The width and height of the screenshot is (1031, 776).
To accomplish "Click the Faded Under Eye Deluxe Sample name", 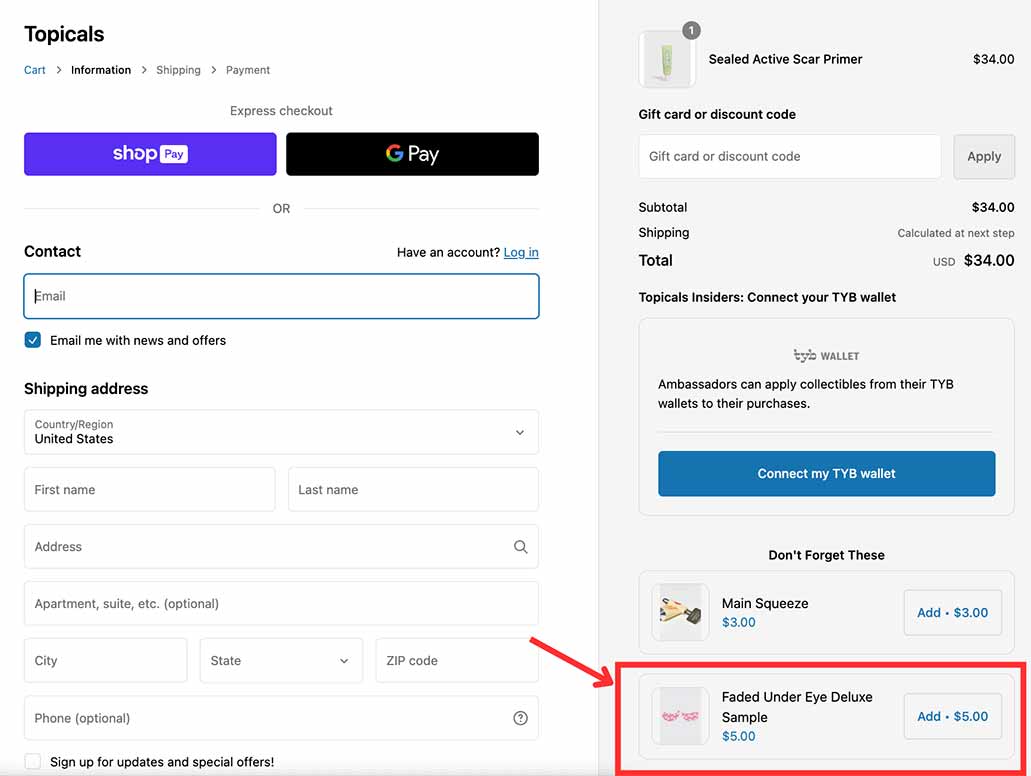I will (x=797, y=707).
